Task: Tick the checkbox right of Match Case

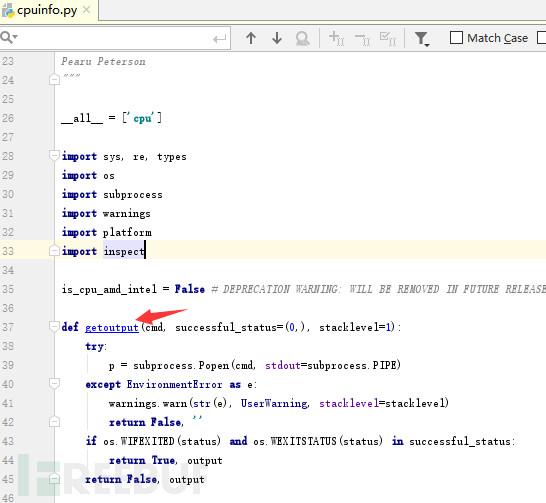Action: [x=542, y=38]
